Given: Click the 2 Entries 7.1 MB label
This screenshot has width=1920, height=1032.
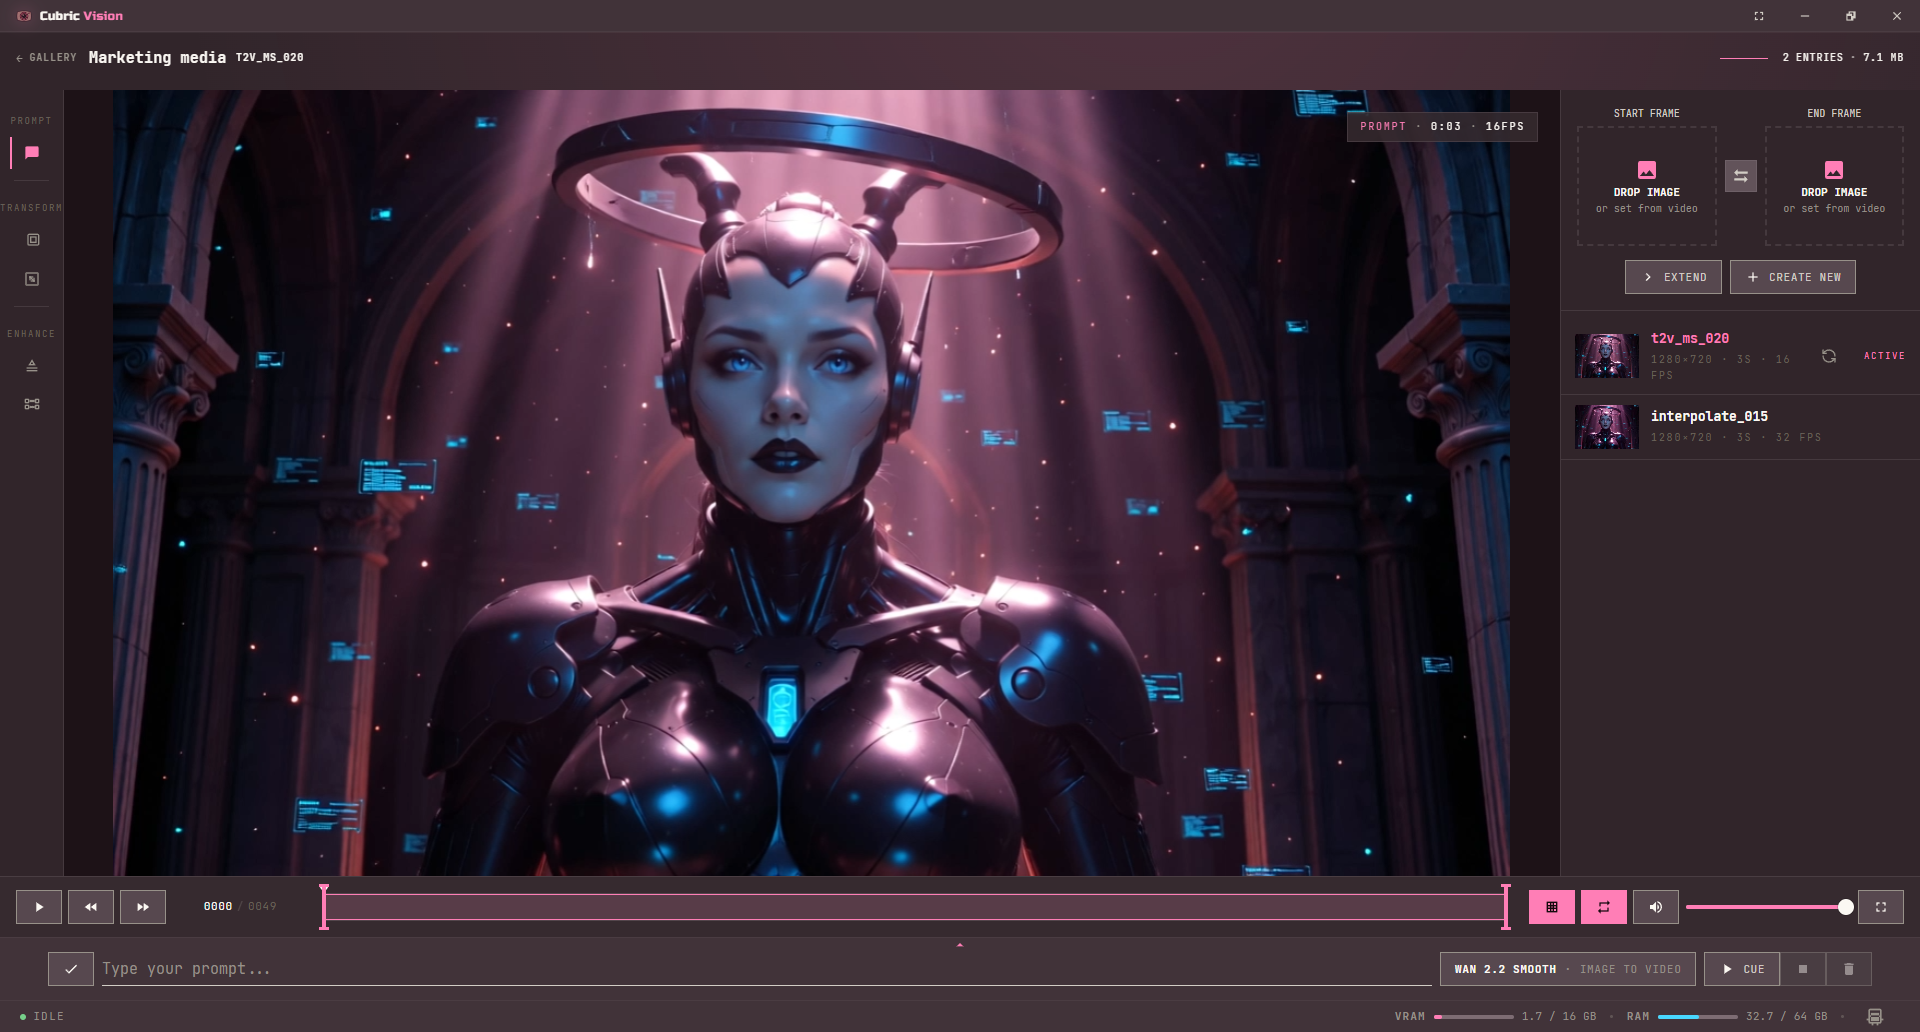Looking at the screenshot, I should tap(1843, 58).
